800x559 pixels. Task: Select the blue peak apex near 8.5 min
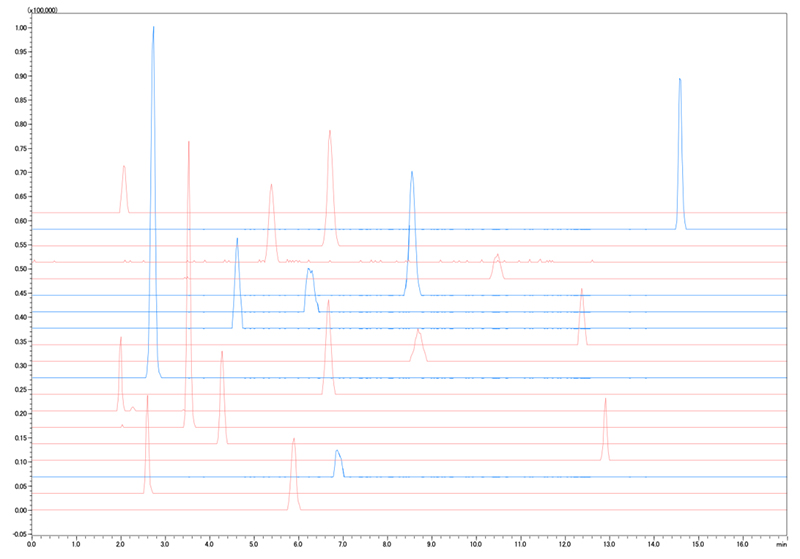411,174
